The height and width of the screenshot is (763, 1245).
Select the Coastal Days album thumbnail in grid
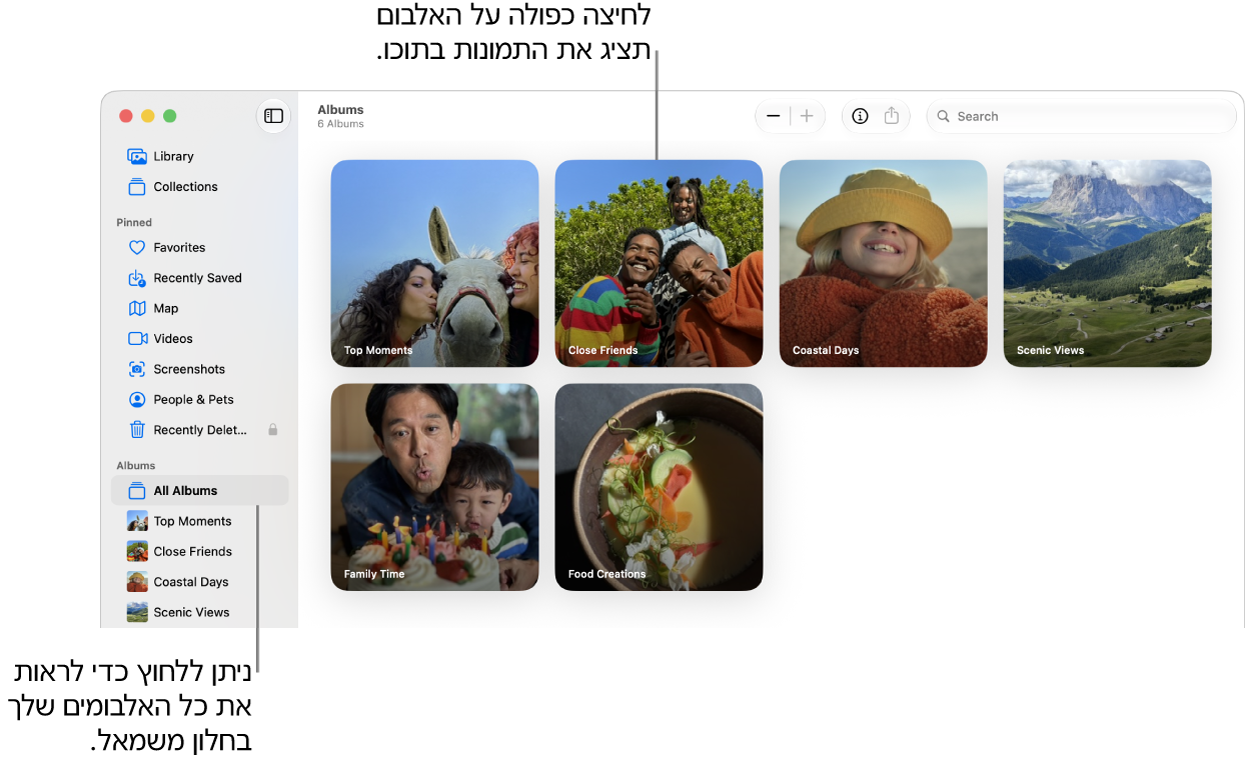pos(883,263)
